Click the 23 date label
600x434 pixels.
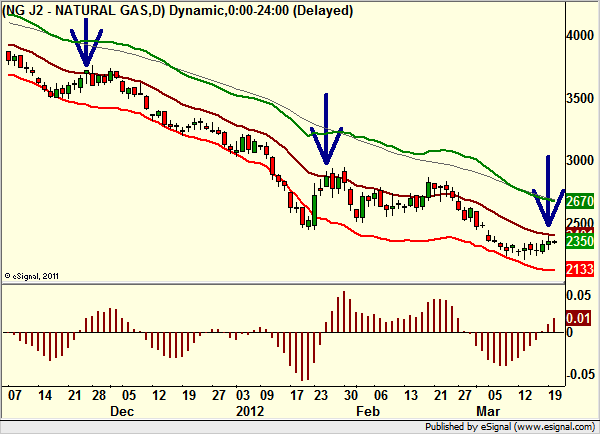tap(321, 395)
